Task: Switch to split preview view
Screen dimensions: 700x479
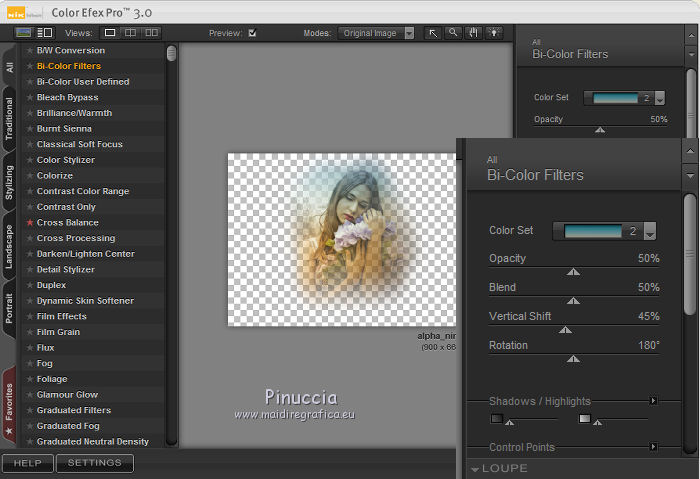Action: (x=131, y=33)
